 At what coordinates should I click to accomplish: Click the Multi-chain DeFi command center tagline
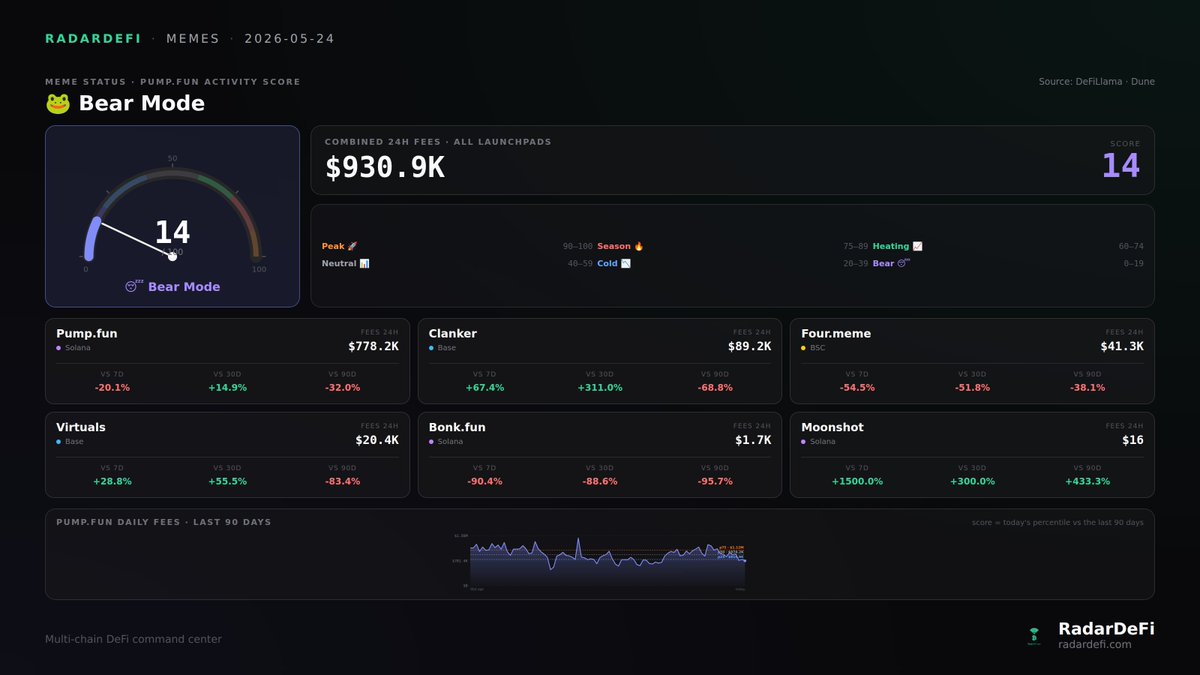click(133, 639)
